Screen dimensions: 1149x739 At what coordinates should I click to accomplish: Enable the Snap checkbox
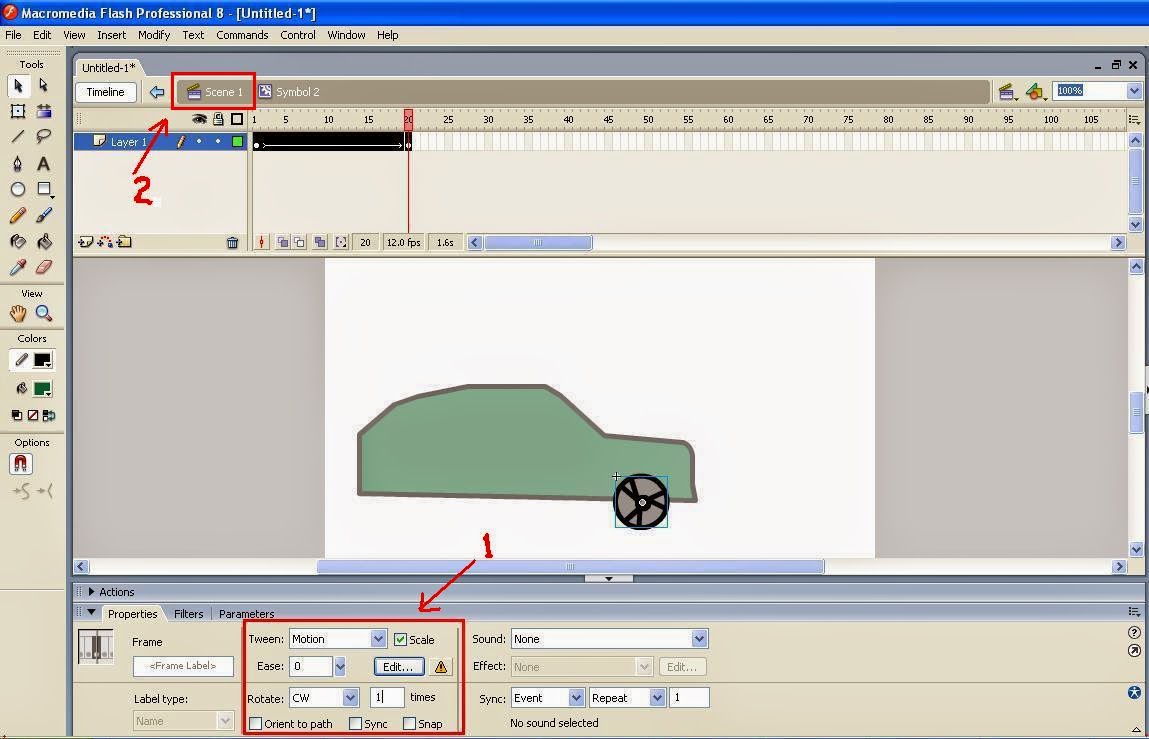tap(410, 724)
